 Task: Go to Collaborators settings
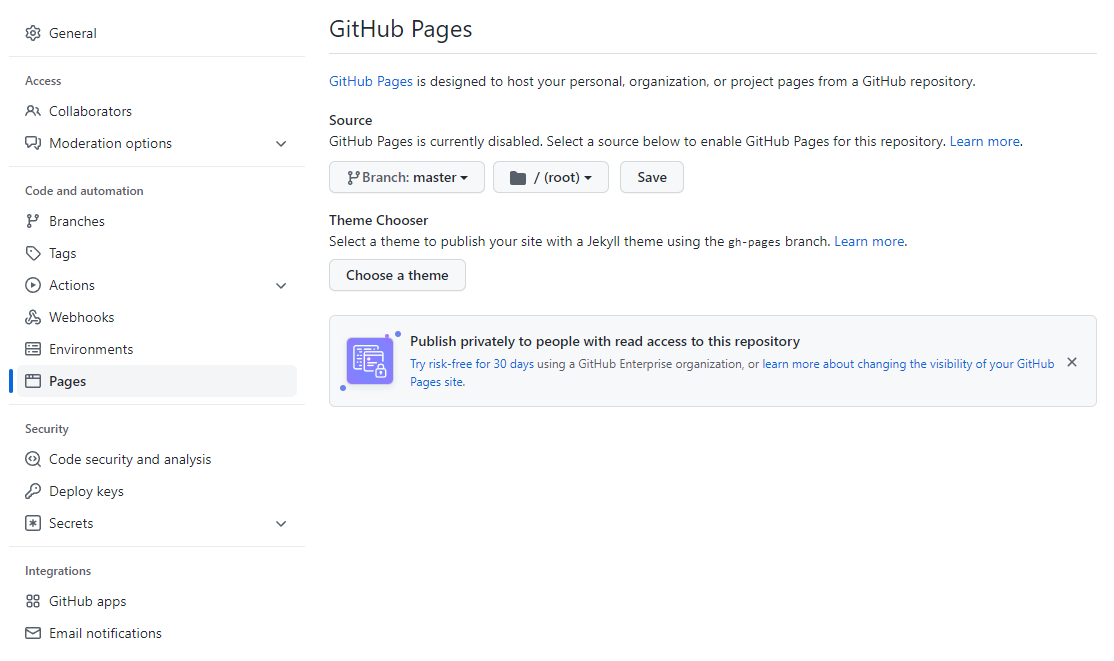click(157, 111)
